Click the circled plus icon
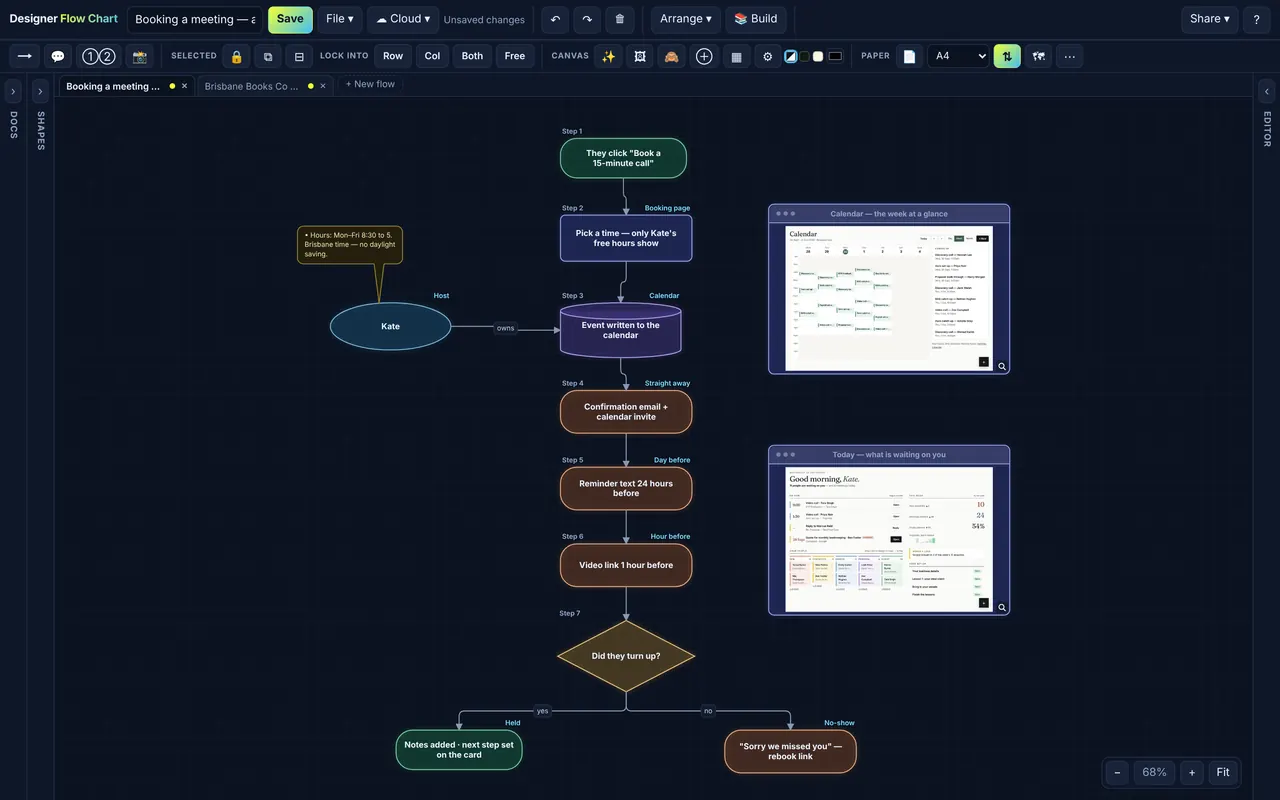The image size is (1280, 800). 704,56
